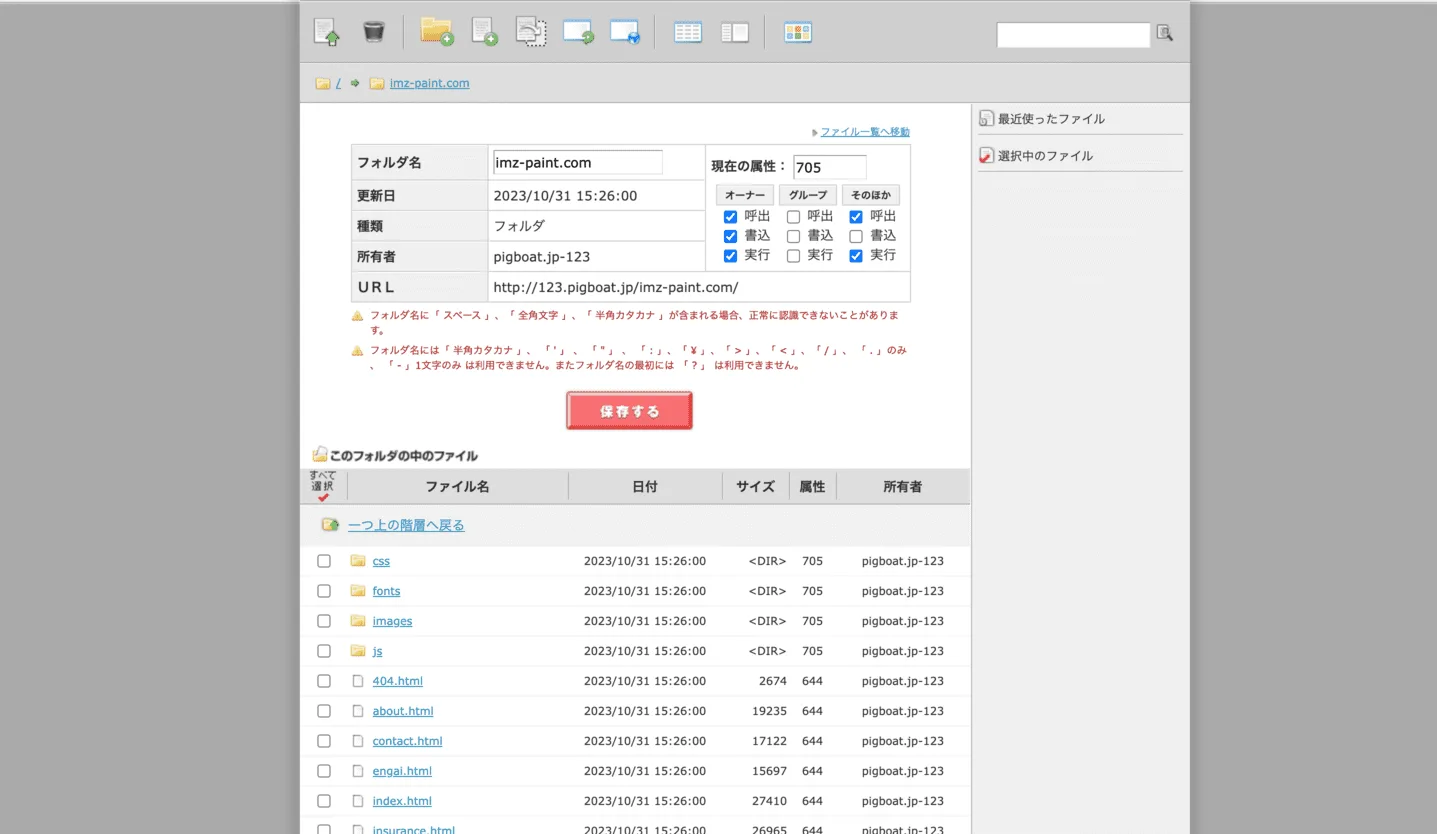Click the folder name input field
The image size is (1437, 834).
(577, 162)
